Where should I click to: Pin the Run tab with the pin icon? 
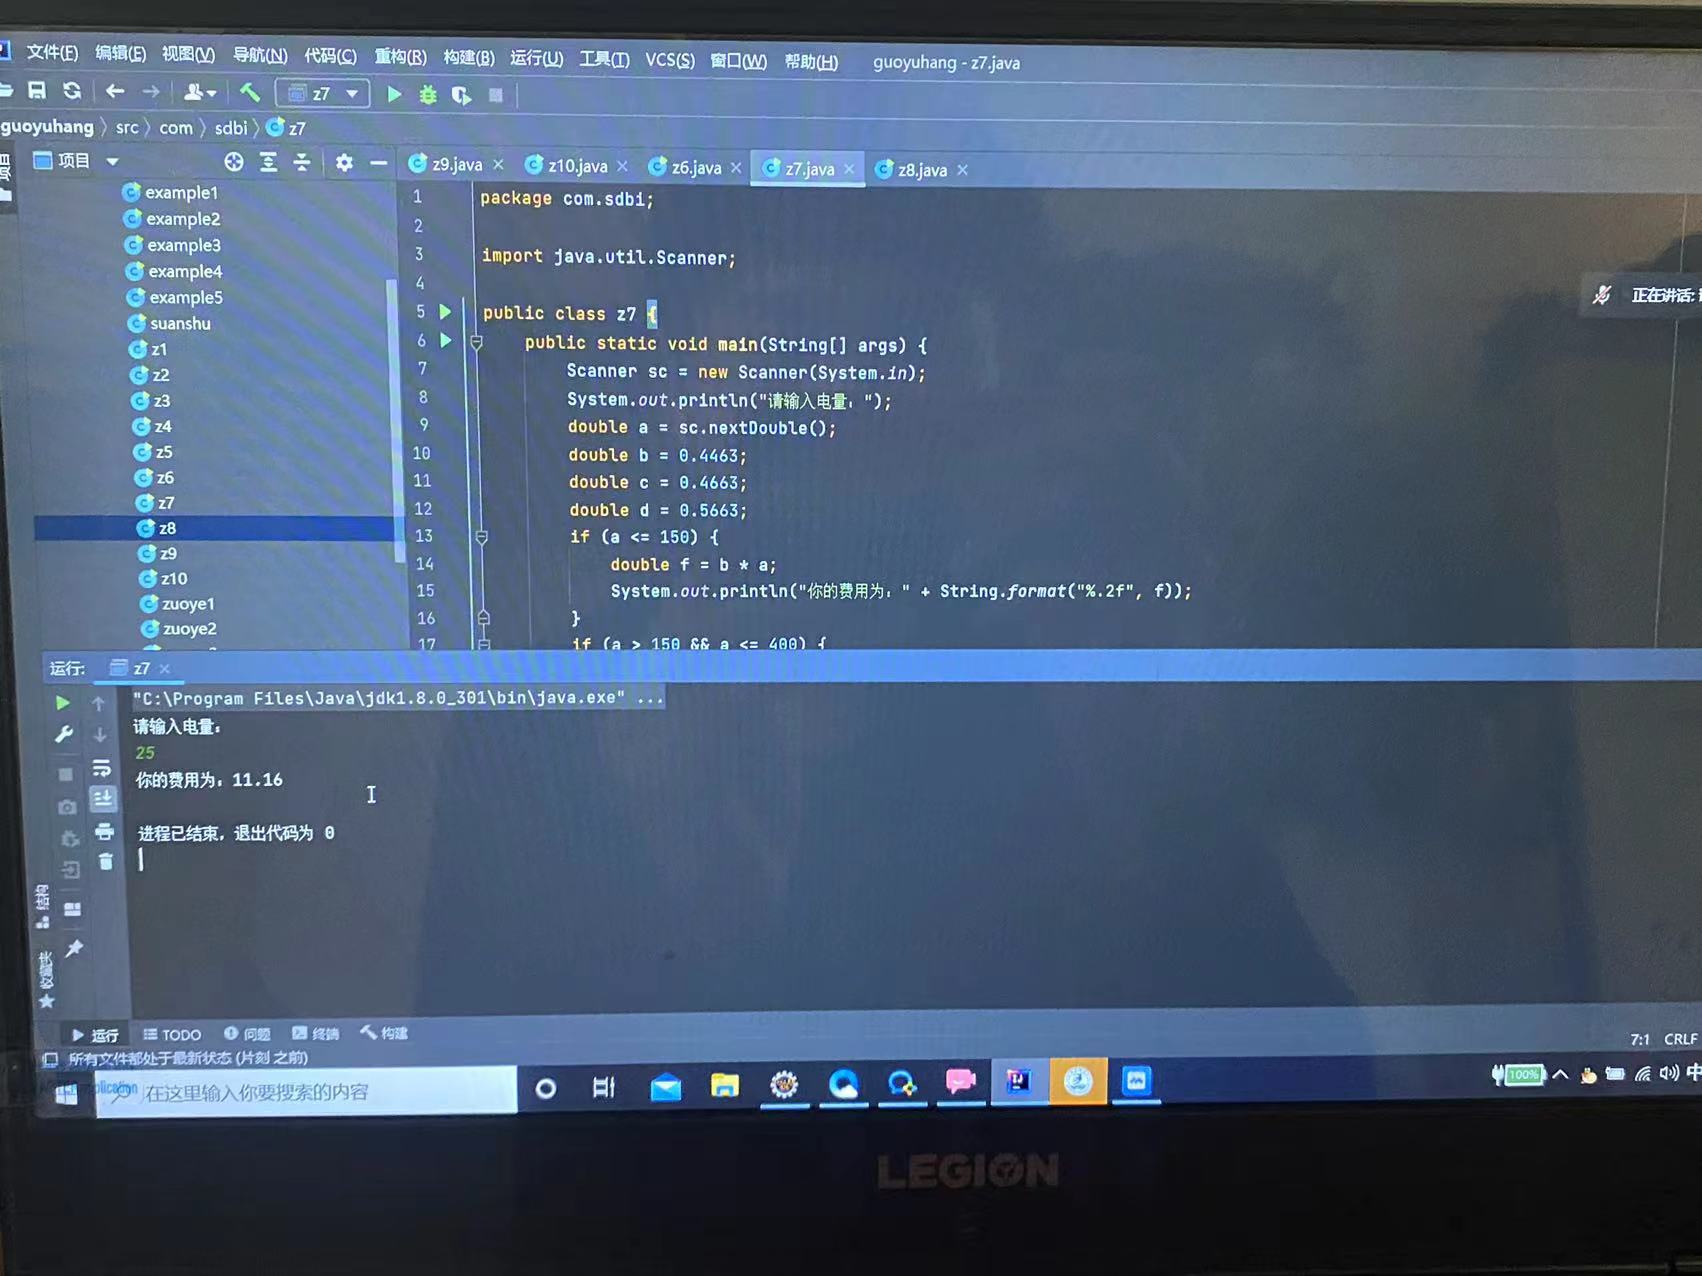tap(74, 949)
